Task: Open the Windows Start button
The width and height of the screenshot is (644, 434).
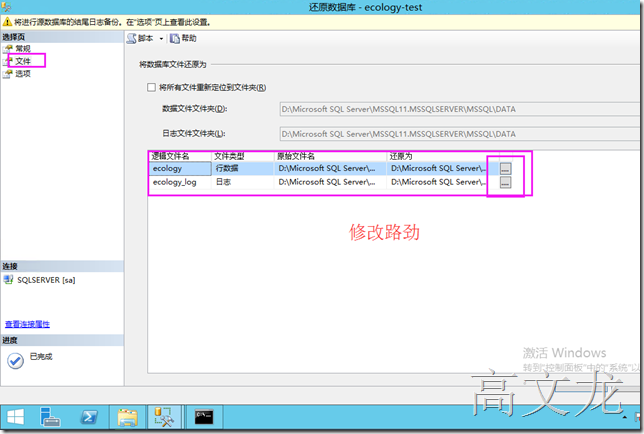Action: [x=16, y=418]
